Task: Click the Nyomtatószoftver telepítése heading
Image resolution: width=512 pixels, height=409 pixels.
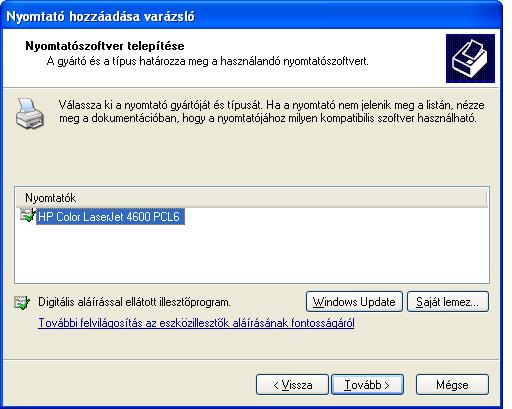Action: (105, 46)
